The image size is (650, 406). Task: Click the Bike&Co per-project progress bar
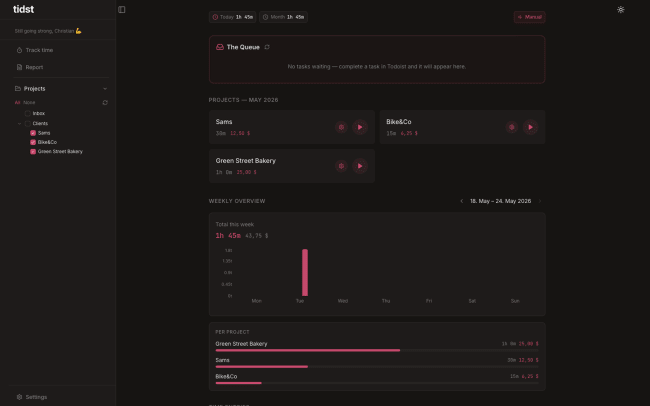point(377,383)
